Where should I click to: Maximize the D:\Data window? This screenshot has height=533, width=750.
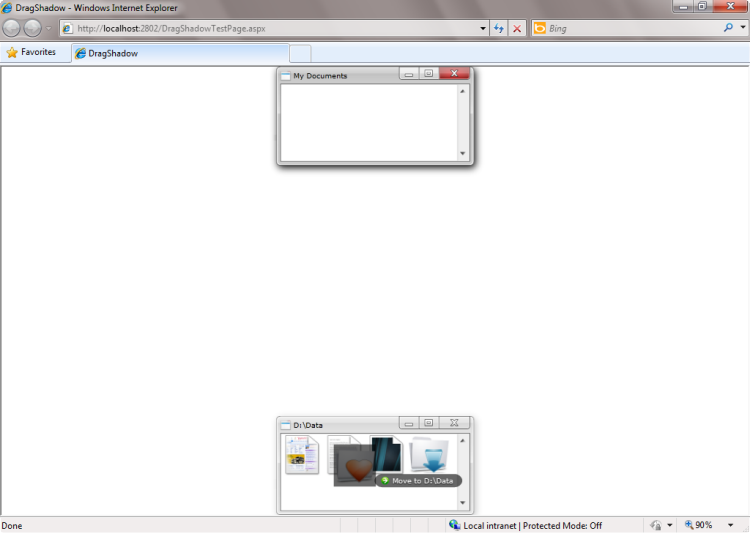(429, 423)
